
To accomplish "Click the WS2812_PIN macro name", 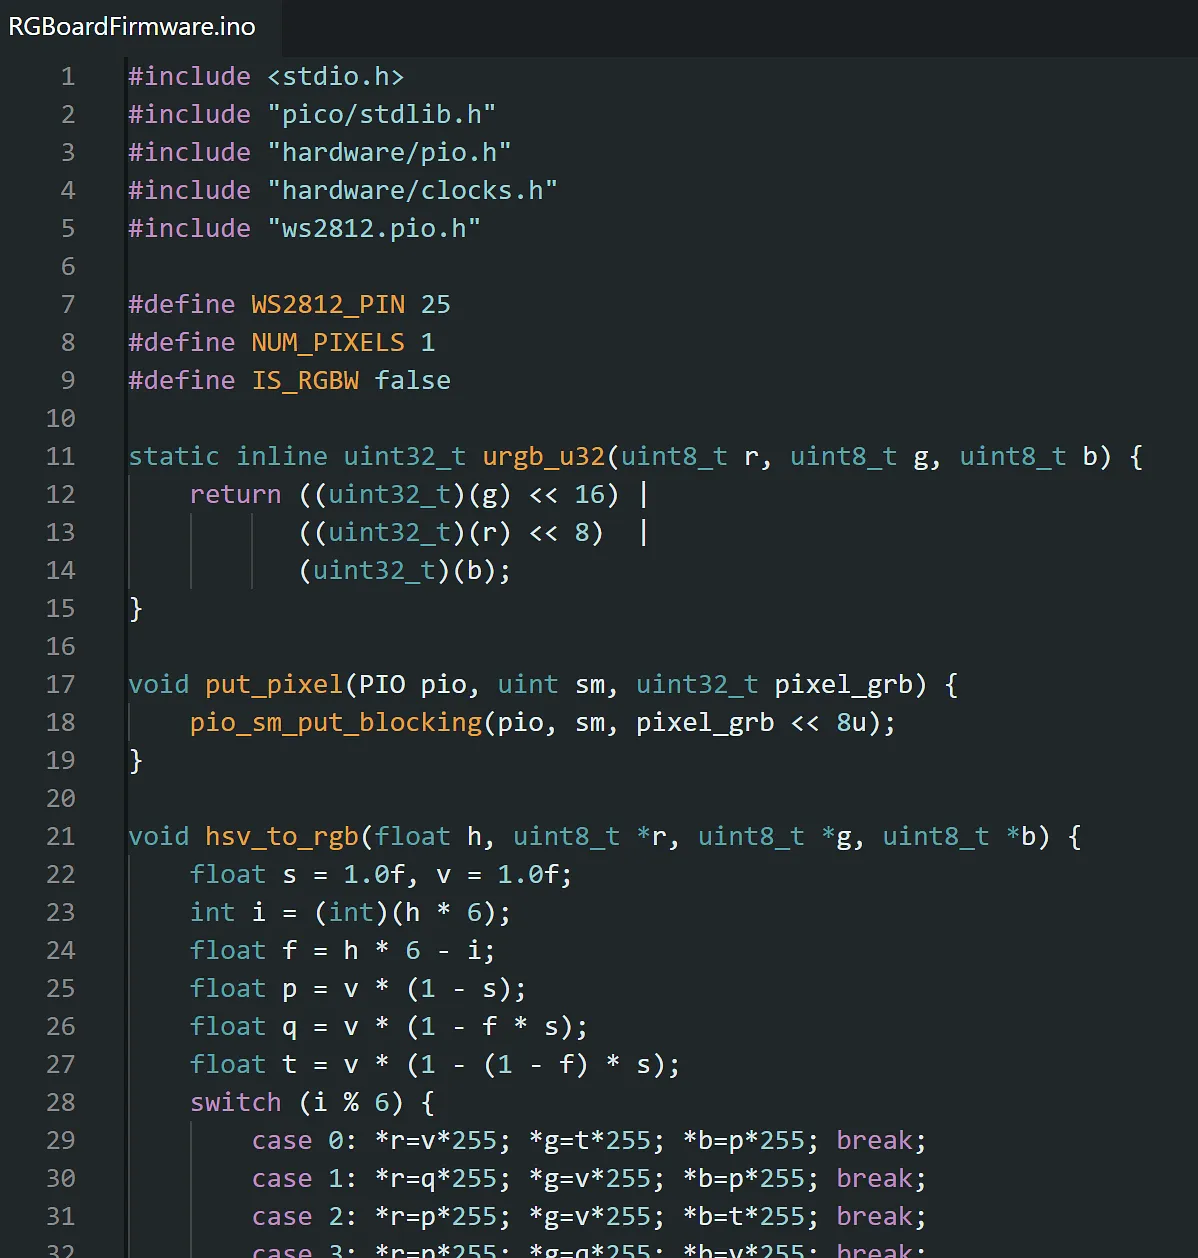I will pyautogui.click(x=327, y=305).
